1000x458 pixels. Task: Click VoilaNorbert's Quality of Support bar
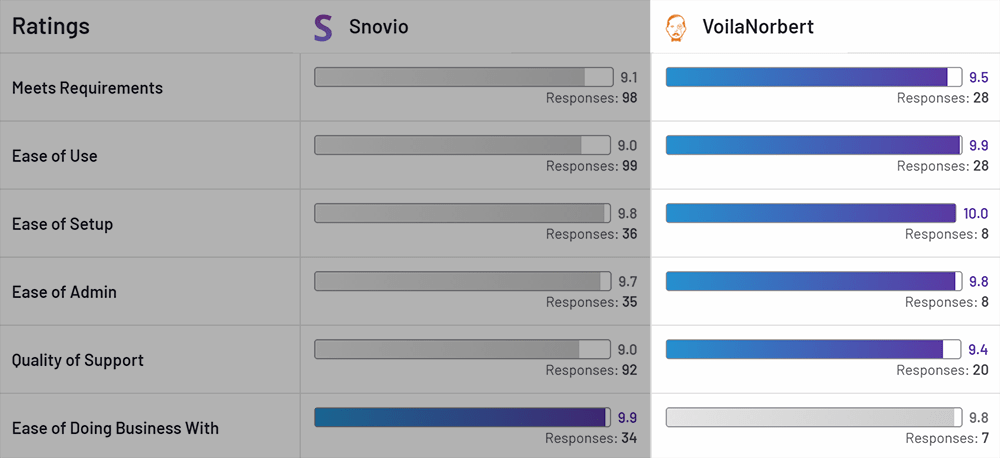[x=814, y=349]
